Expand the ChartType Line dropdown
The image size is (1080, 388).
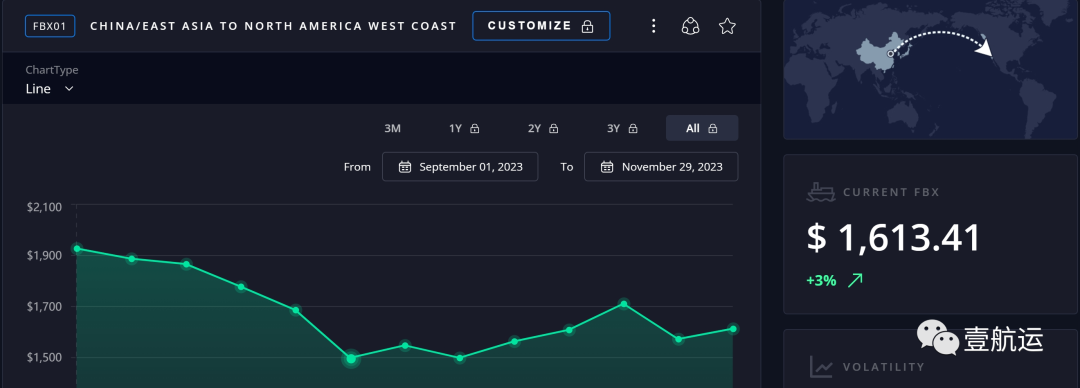coord(50,89)
